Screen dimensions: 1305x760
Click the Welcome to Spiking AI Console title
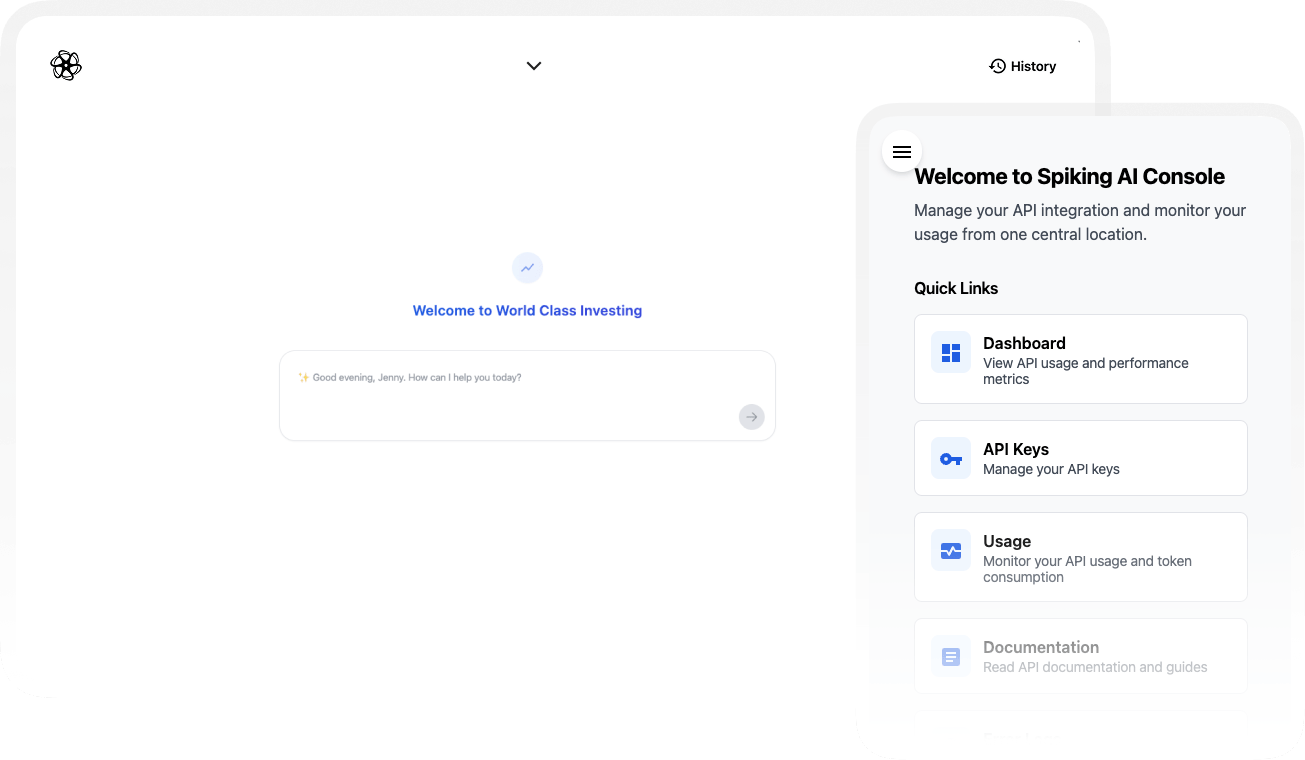tap(1069, 177)
